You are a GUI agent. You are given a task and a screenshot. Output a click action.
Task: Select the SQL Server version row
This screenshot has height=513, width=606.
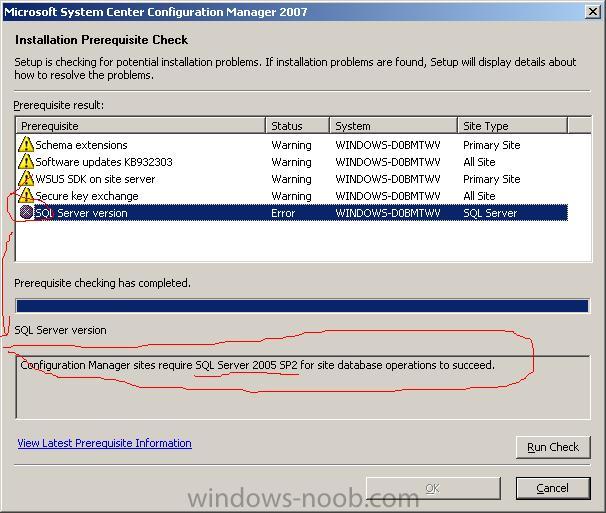[x=292, y=213]
